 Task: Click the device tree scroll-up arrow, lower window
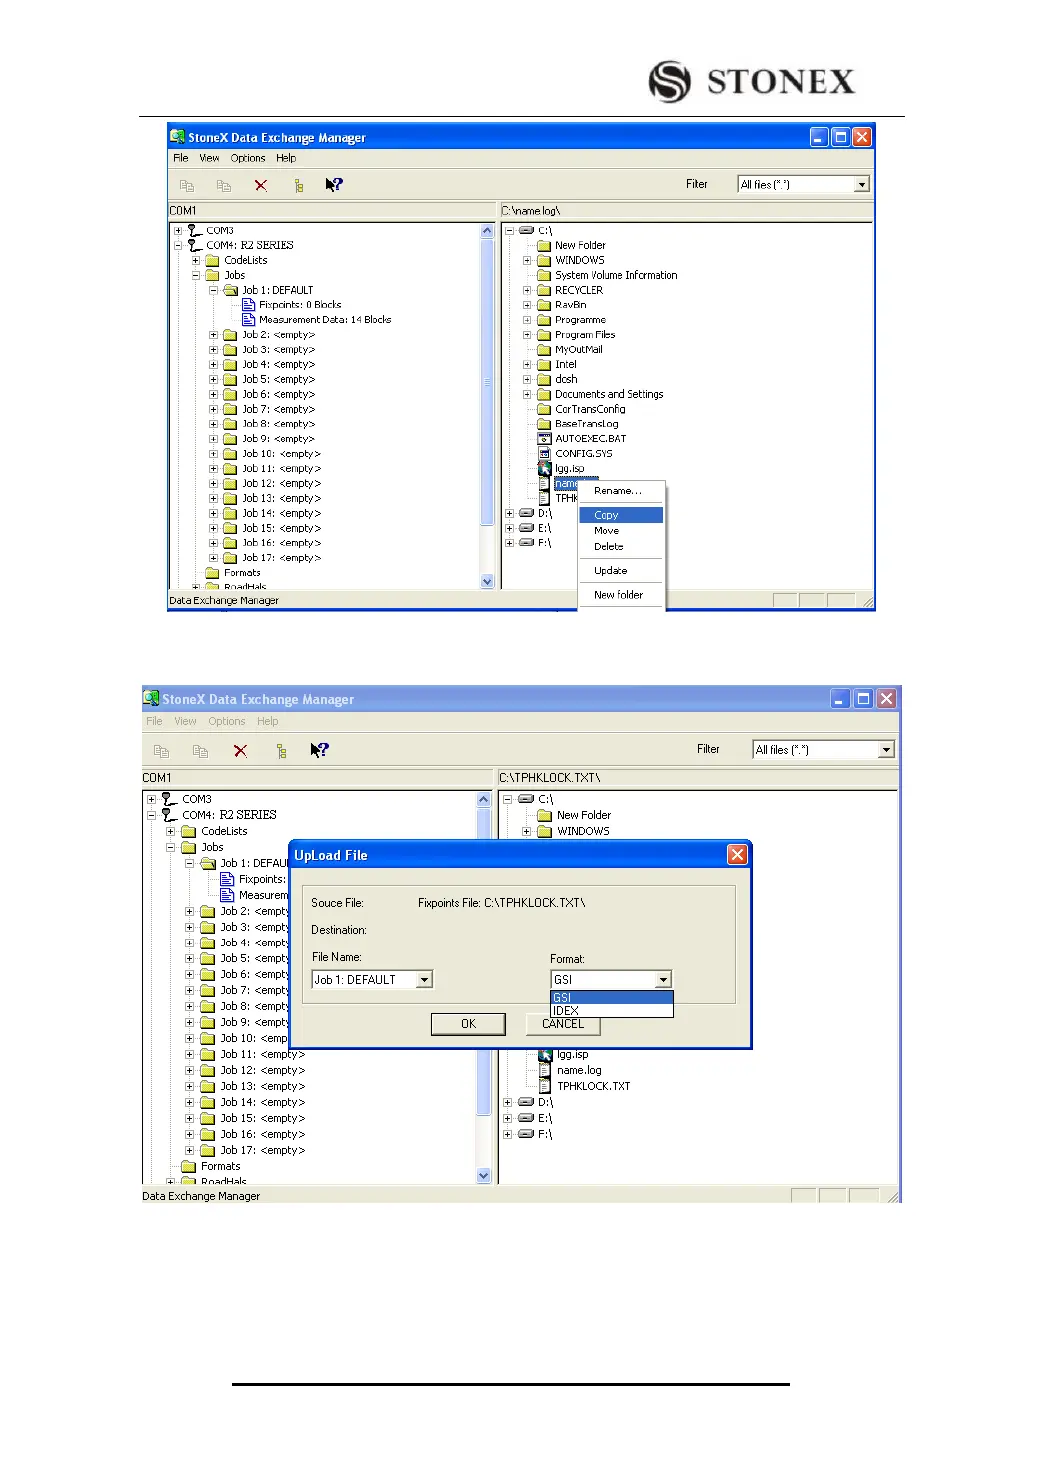tap(484, 800)
